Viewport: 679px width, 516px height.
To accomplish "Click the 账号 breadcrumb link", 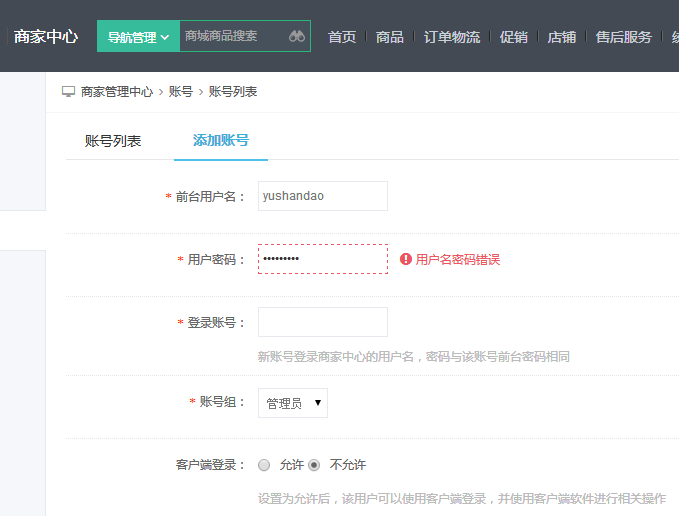I will [x=181, y=92].
